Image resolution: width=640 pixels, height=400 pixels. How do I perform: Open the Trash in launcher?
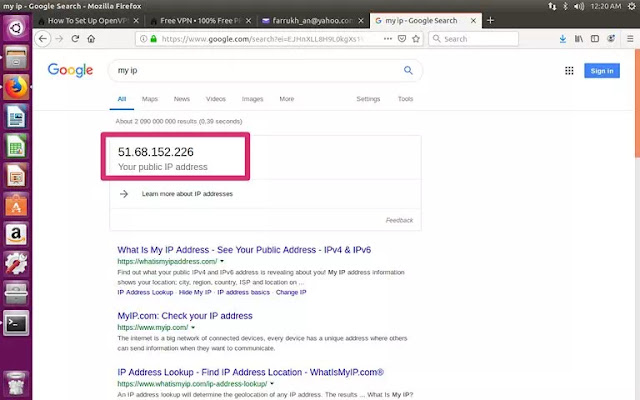tap(16, 384)
